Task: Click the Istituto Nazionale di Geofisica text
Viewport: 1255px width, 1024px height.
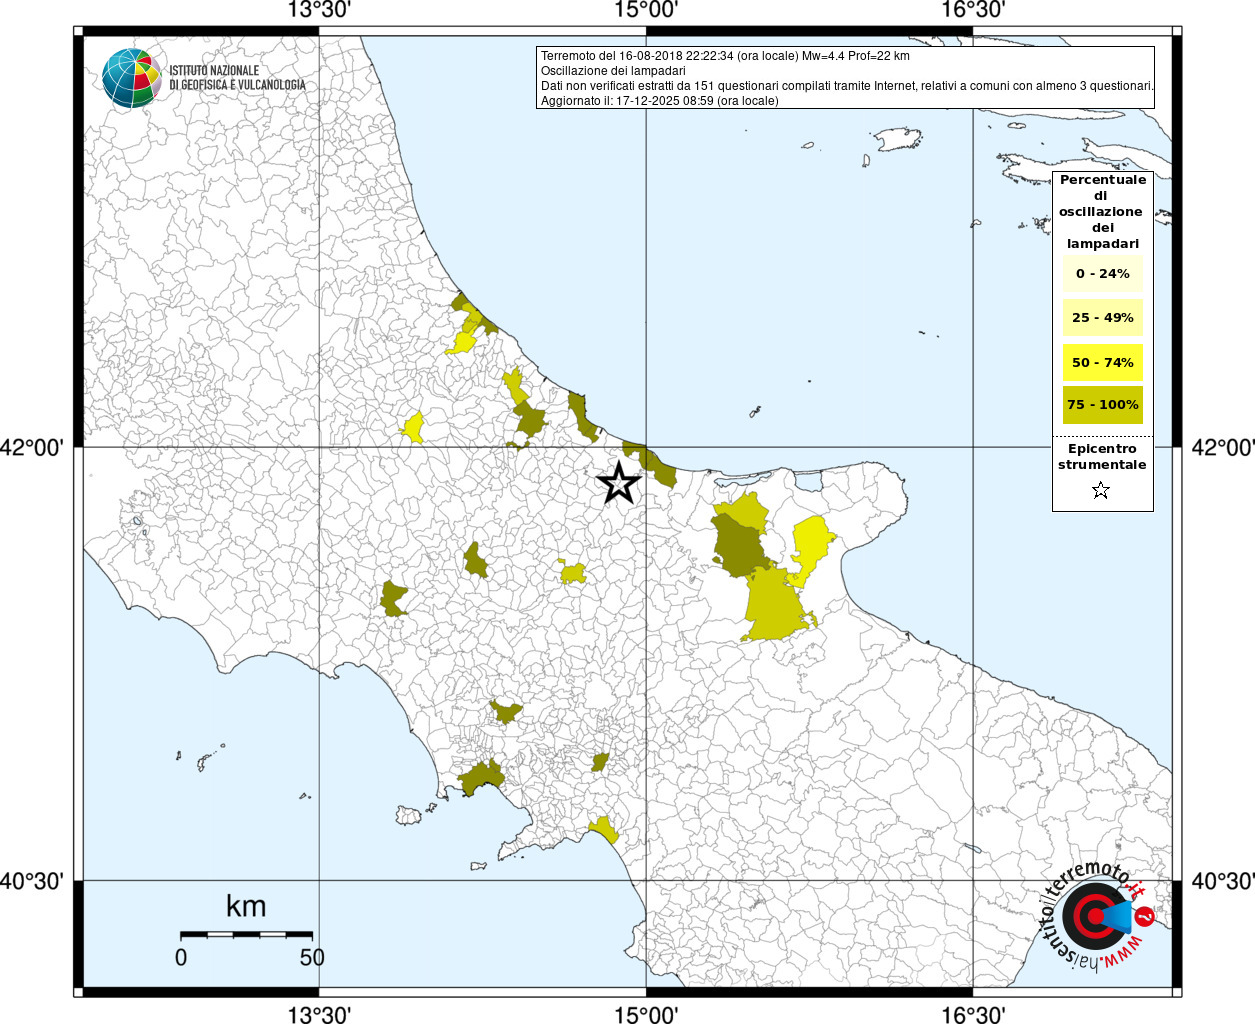Action: 237,78
